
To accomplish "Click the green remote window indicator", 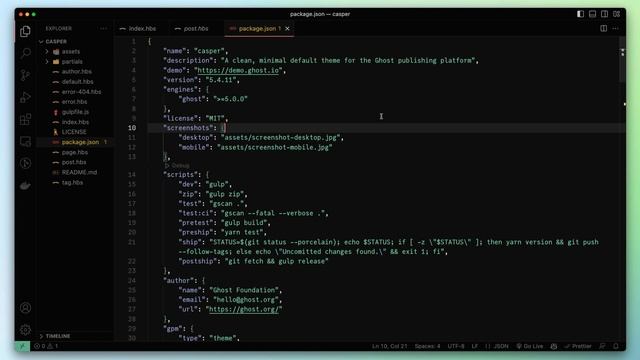I will coord(22,346).
